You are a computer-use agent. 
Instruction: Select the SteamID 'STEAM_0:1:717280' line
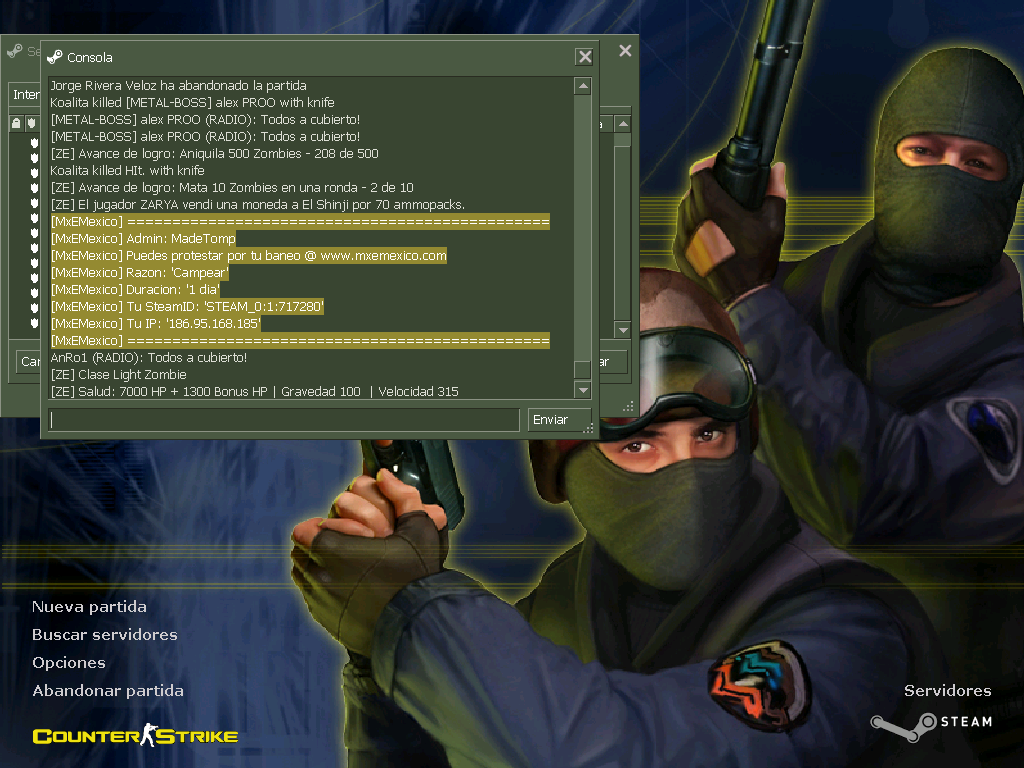(187, 306)
